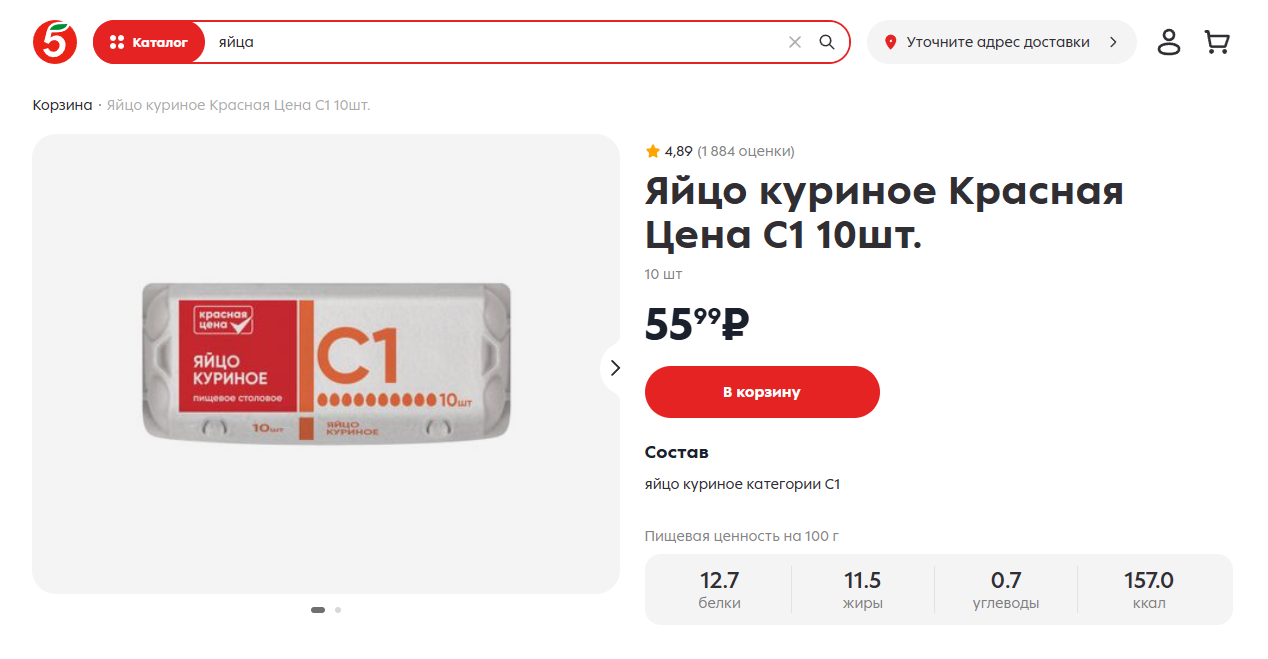Go to Корзина breadcrumb link
Viewport: 1268px width, 659px height.
[x=62, y=105]
